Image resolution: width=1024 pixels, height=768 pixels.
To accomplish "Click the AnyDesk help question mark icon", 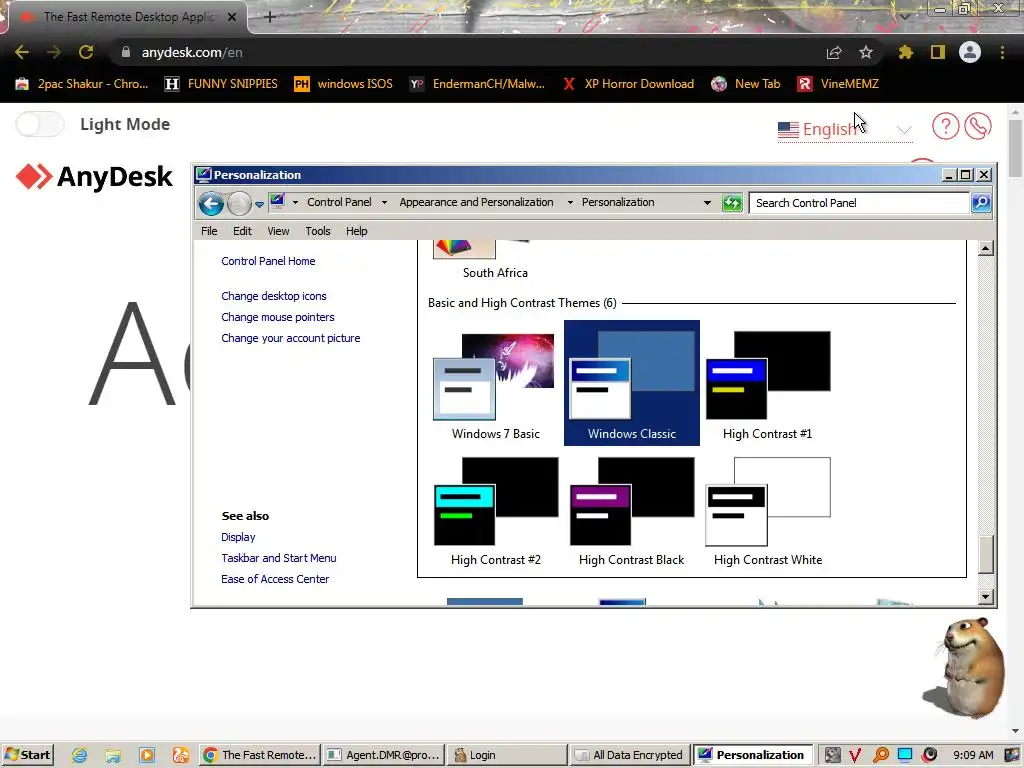I will [945, 126].
